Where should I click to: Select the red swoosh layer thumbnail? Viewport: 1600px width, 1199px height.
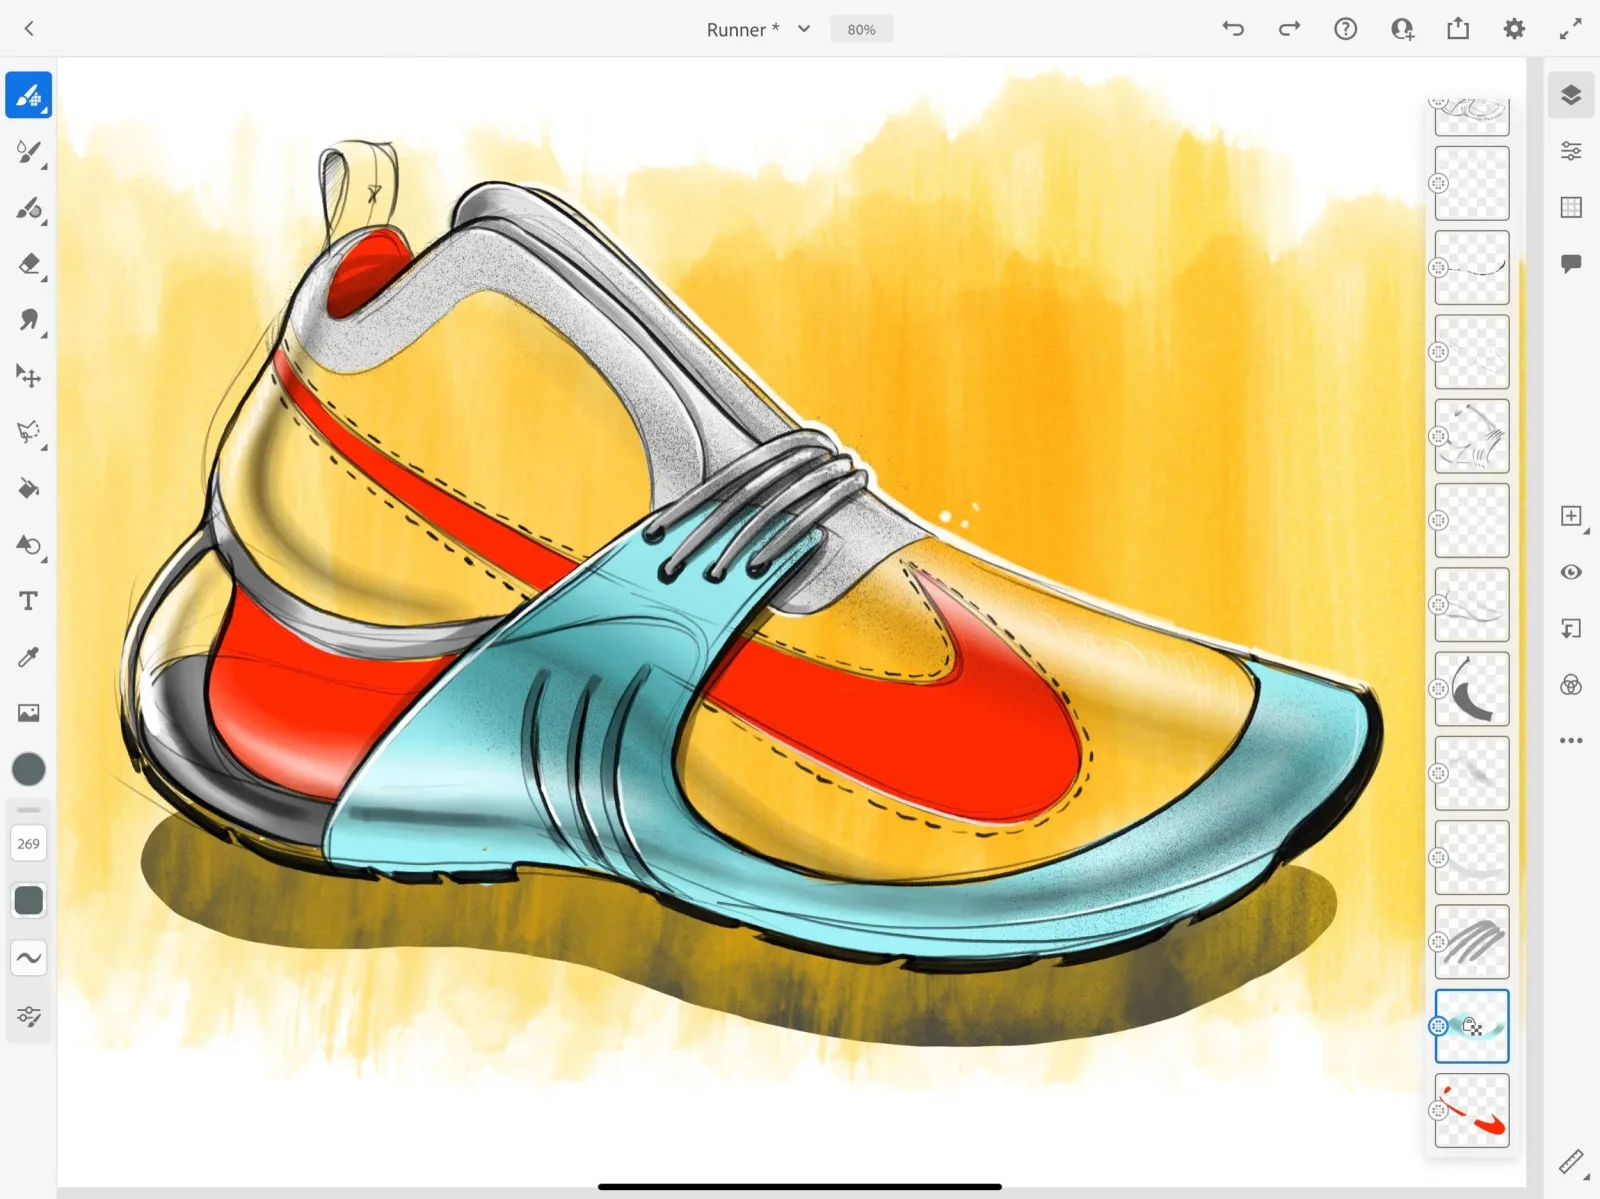1472,1111
